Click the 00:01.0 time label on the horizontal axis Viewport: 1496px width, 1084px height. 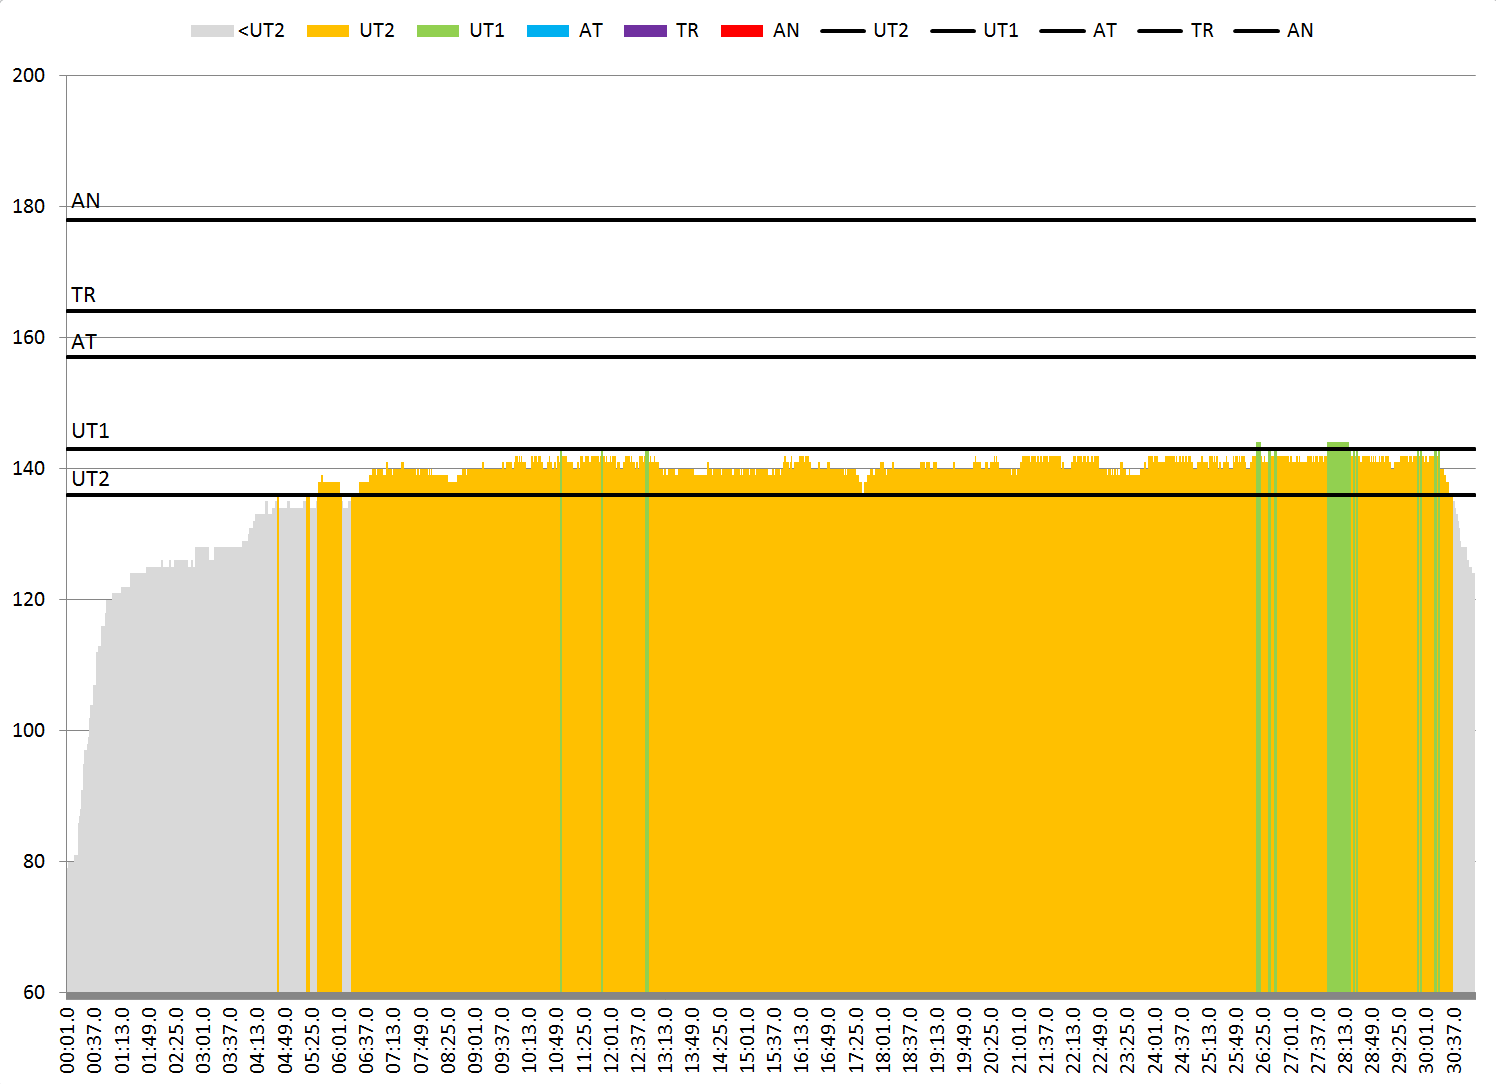68,1040
